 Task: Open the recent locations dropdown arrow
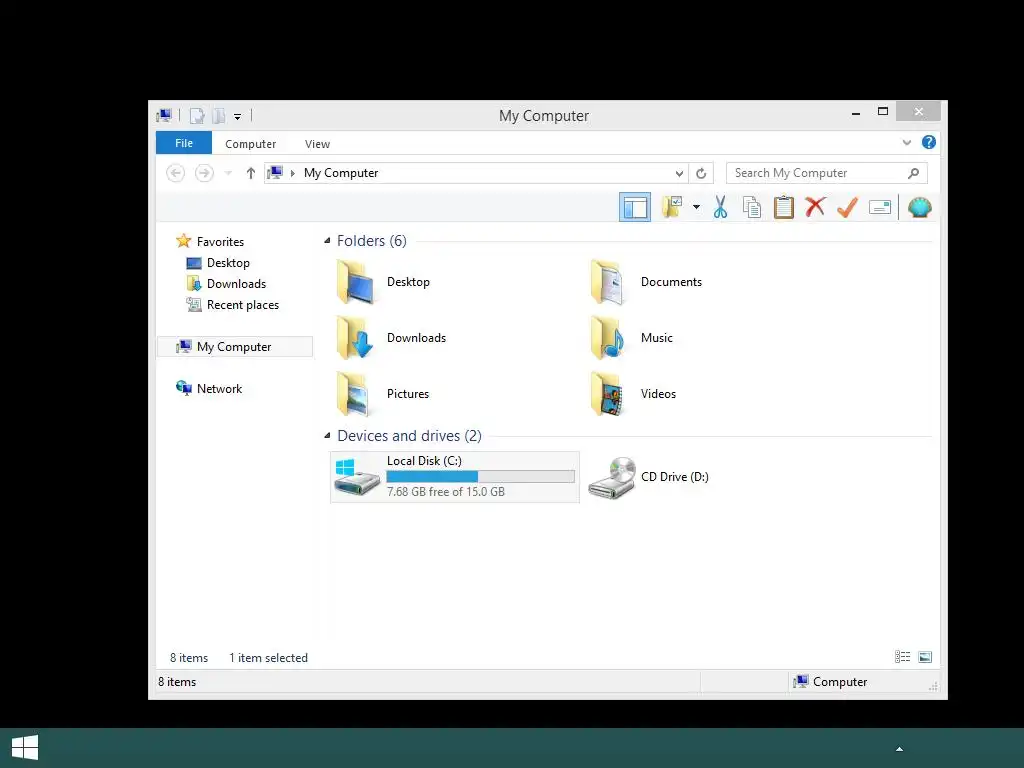(x=228, y=173)
